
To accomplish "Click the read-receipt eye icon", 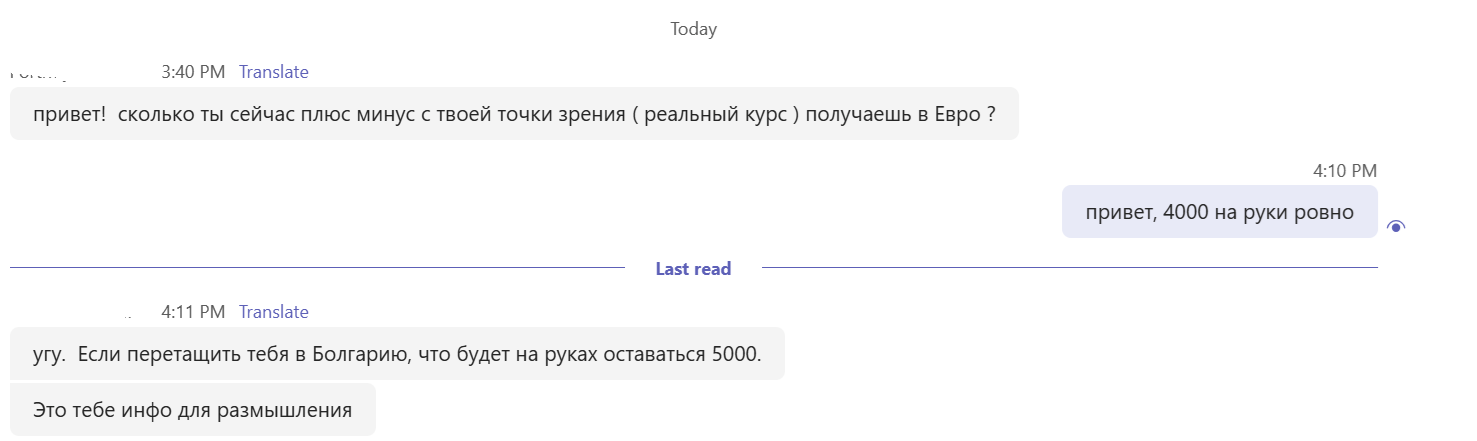I will pos(1396,227).
